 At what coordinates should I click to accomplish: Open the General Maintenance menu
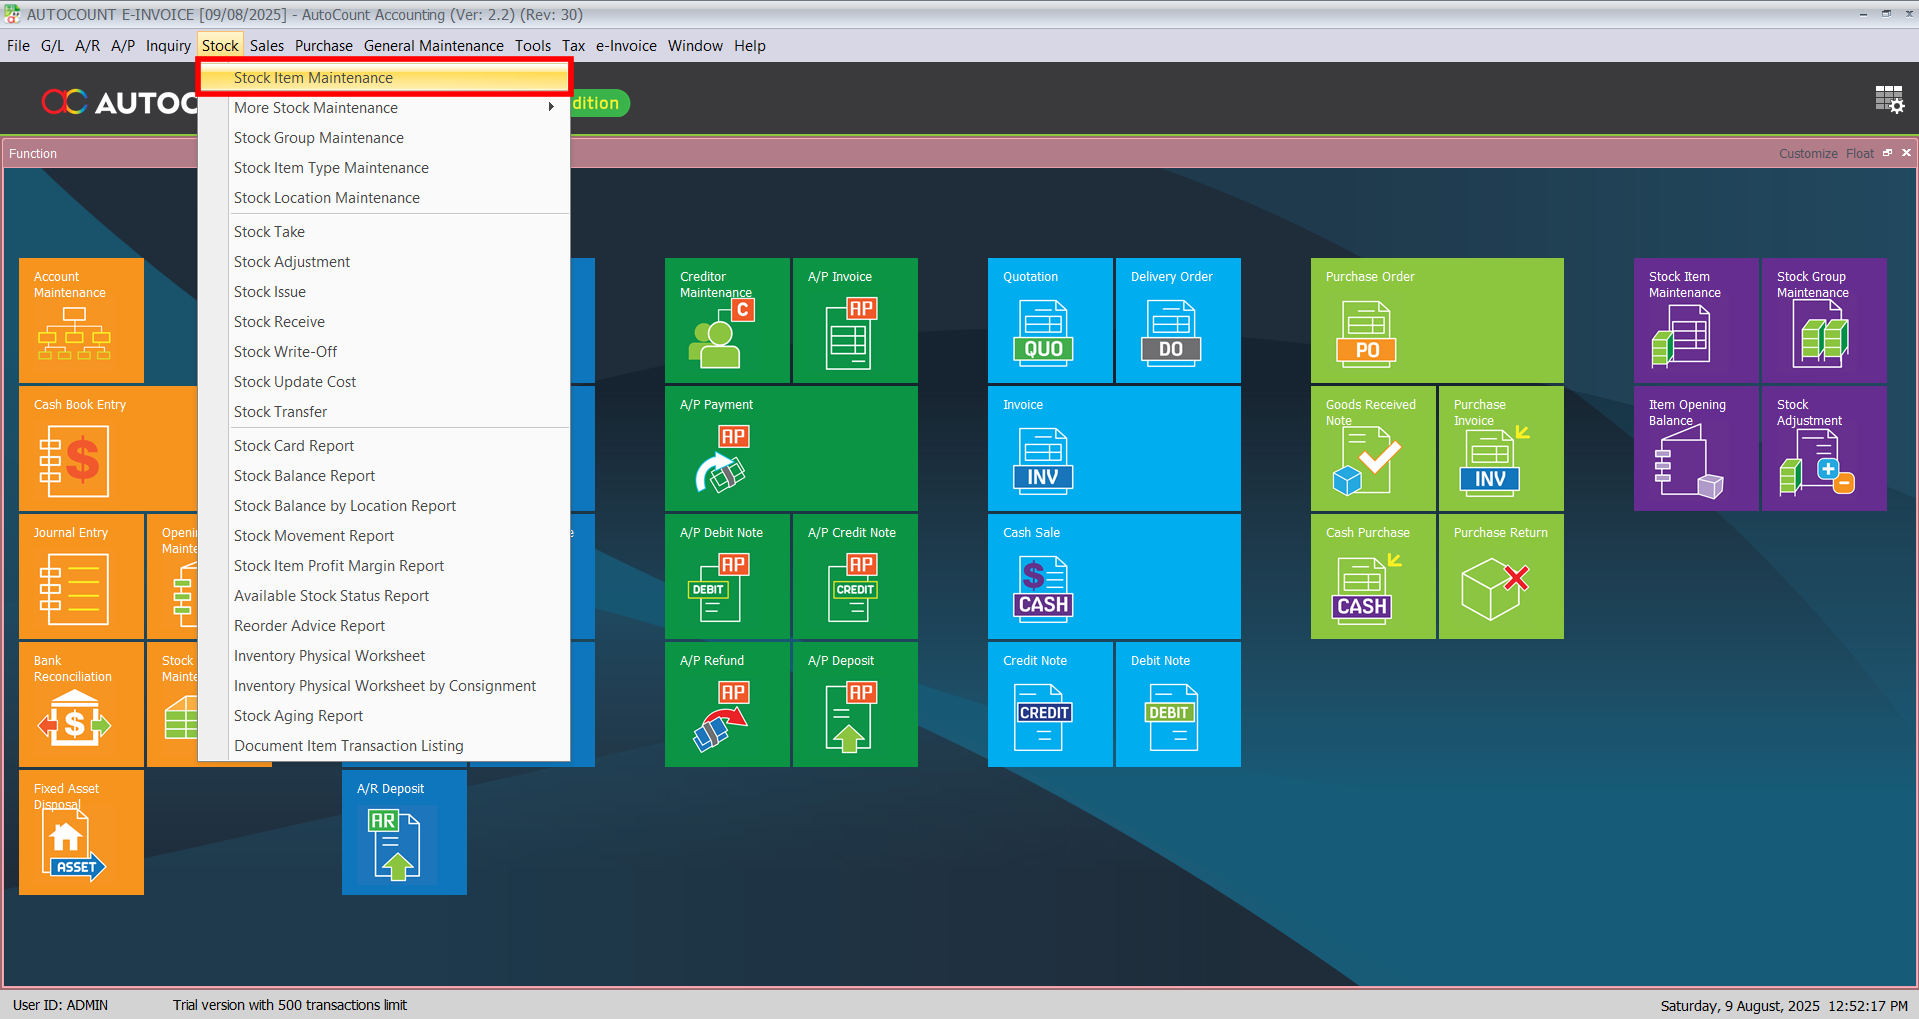tap(433, 46)
